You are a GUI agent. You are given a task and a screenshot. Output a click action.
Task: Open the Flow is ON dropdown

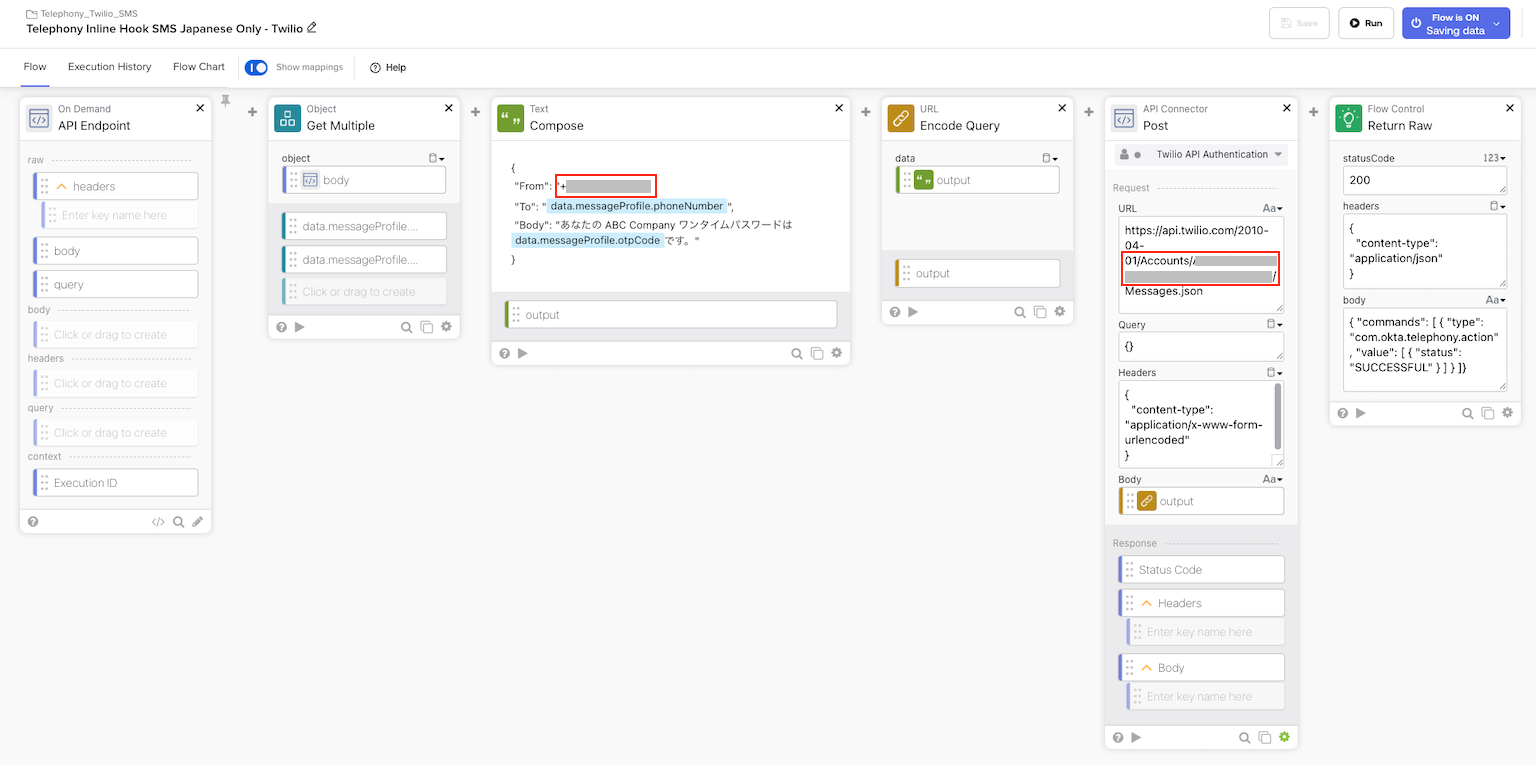[1496, 23]
